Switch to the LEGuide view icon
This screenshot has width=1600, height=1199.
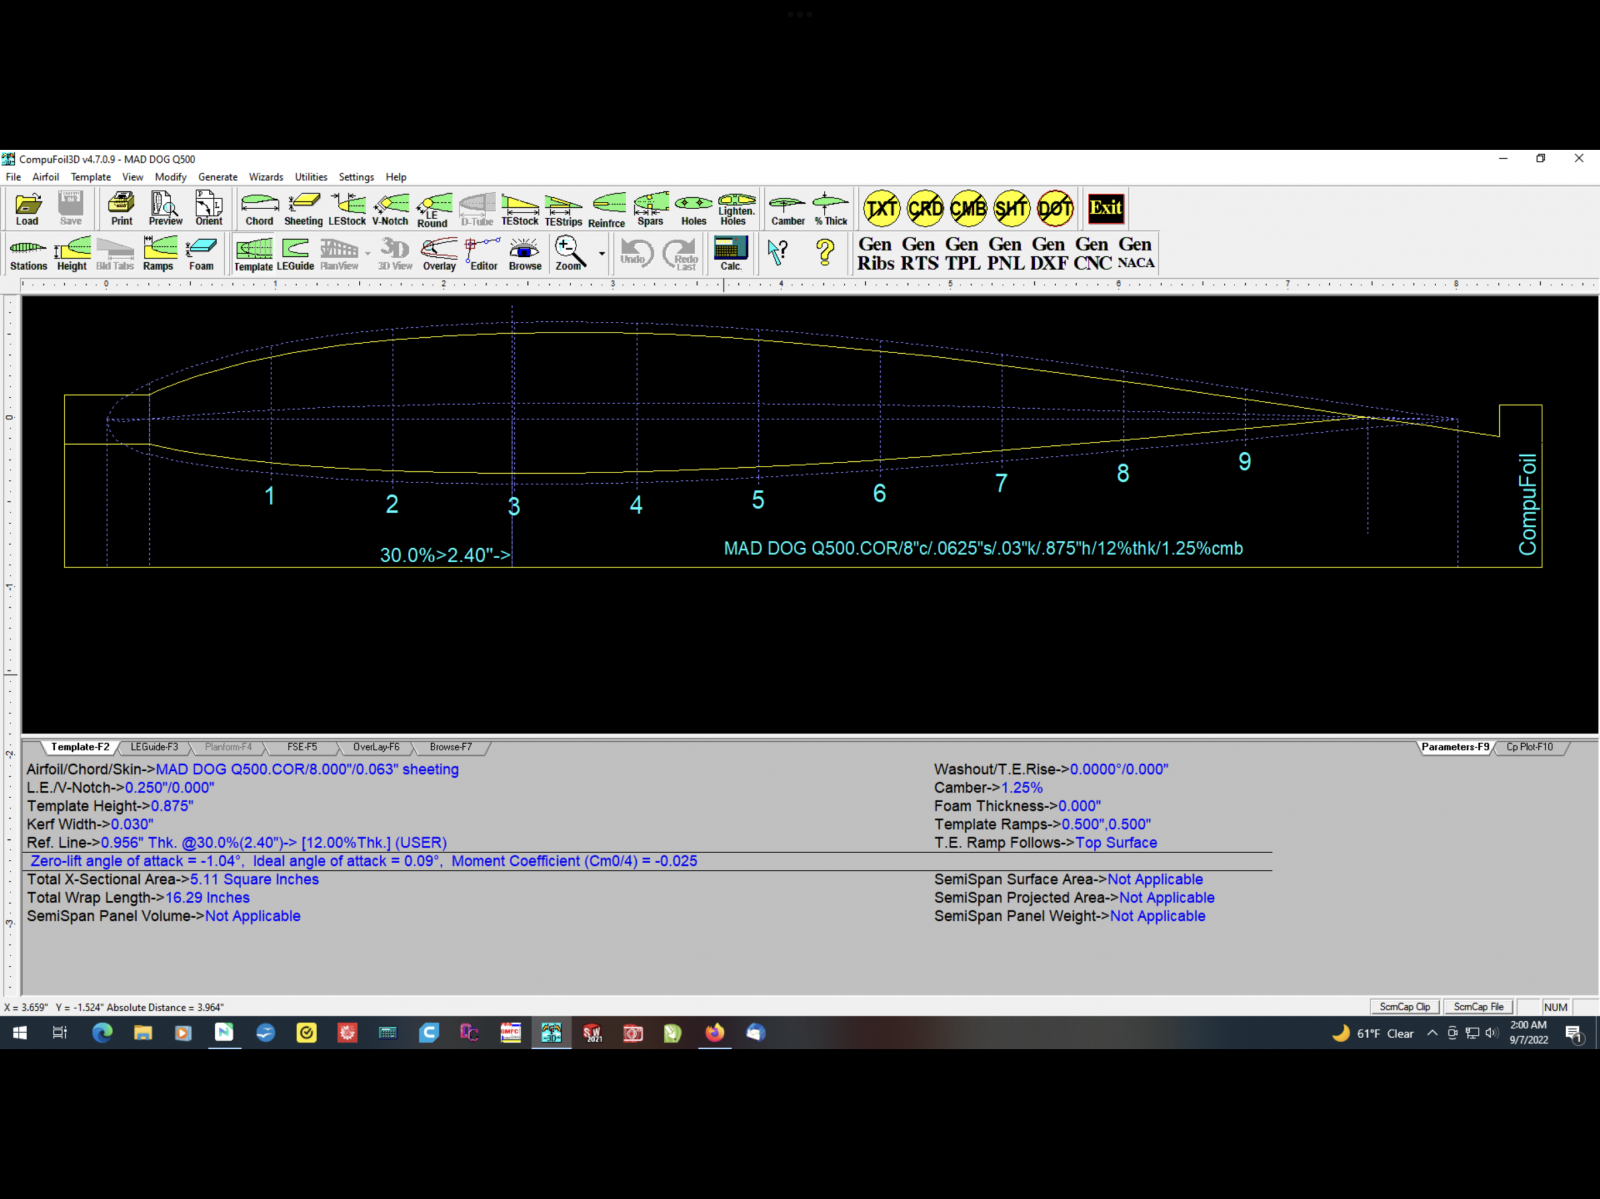(295, 254)
